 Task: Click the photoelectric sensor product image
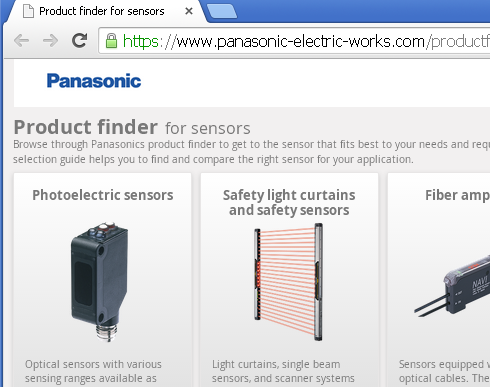tap(99, 281)
